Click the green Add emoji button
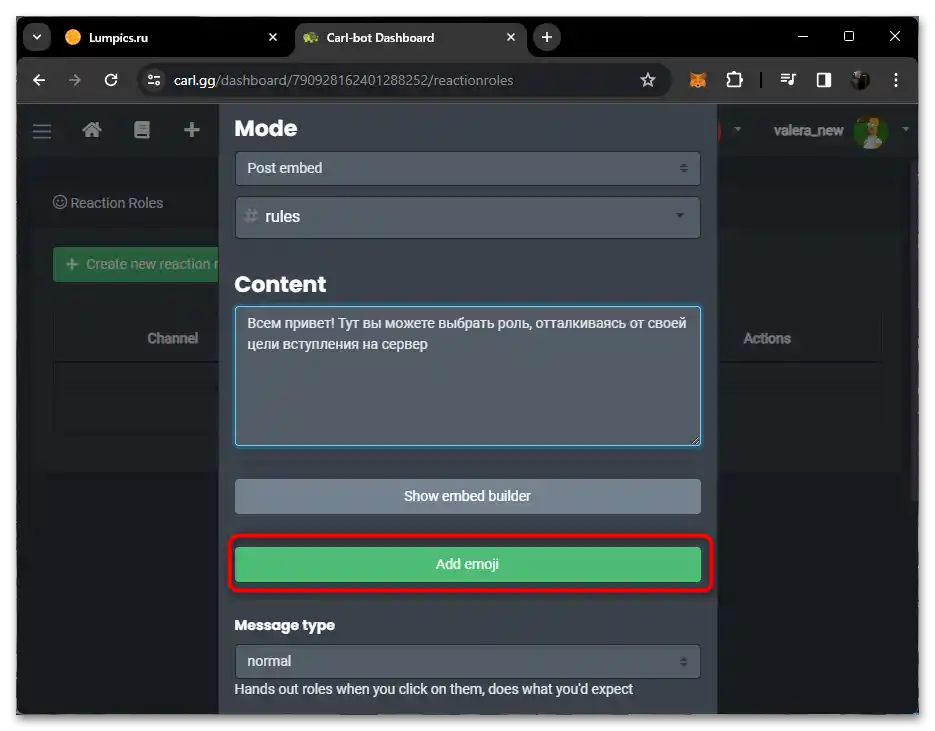 point(468,564)
